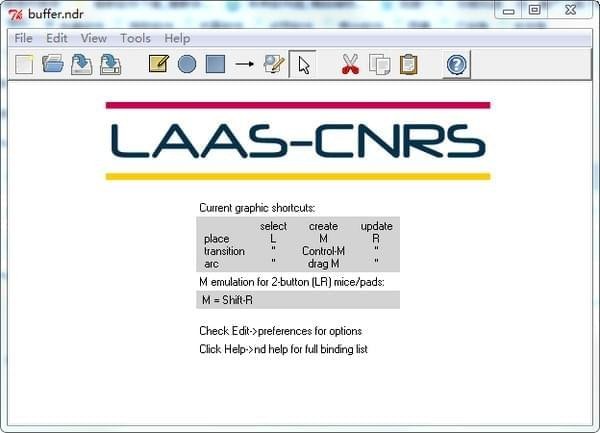600x433 pixels.
Task: Select the place (circle) tool
Action: pos(187,64)
